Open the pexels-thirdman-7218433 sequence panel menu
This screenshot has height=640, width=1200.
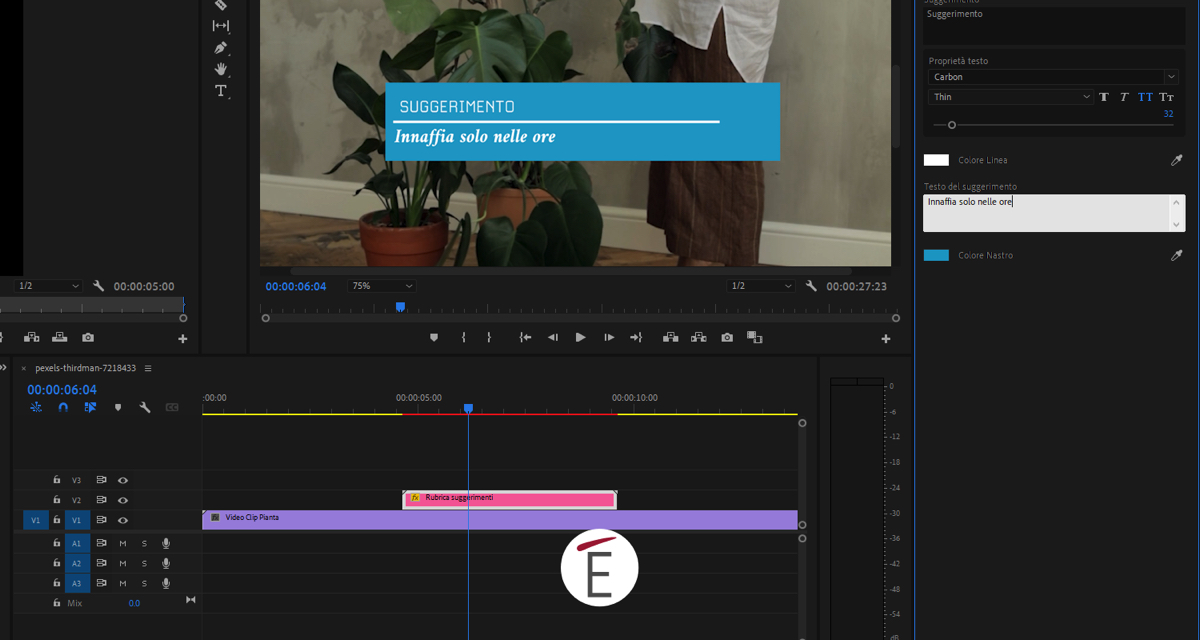(x=148, y=368)
